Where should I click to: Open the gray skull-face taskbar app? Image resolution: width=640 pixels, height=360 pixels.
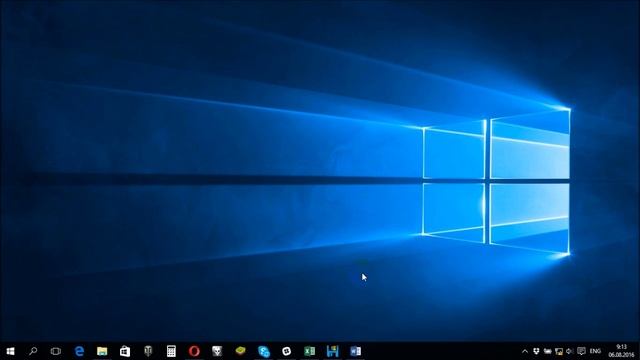pos(217,351)
